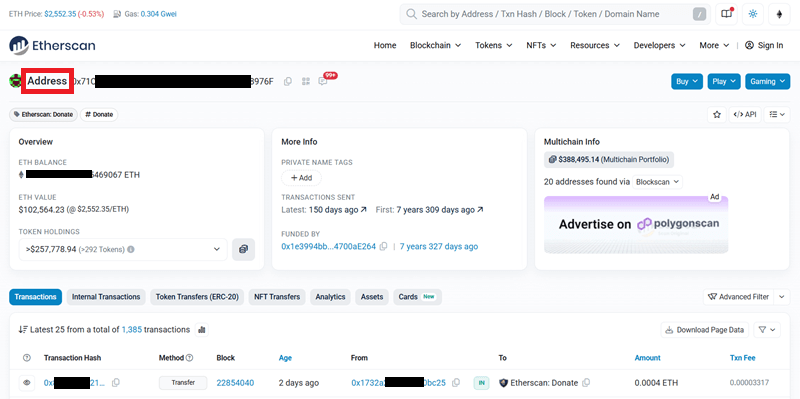Download Page Data
Screen dimensions: 800x399
pos(705,330)
